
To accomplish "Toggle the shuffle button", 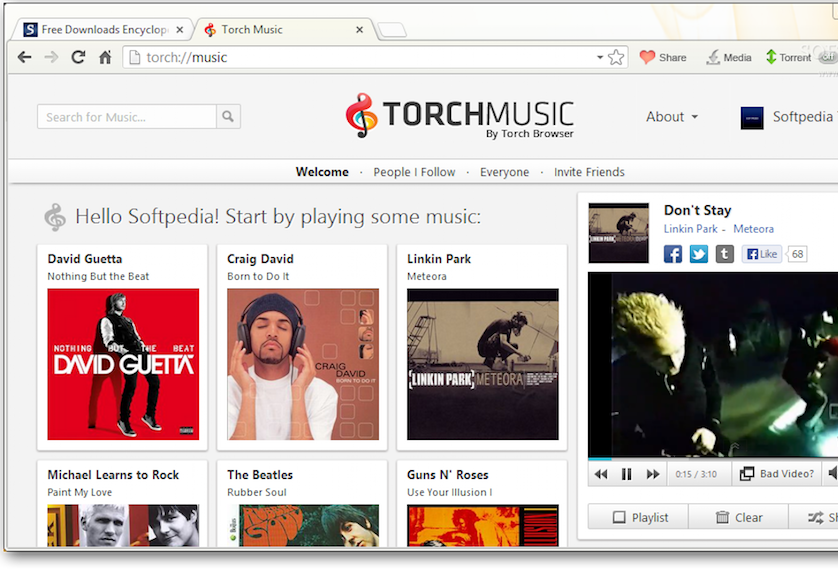I will click(x=815, y=517).
